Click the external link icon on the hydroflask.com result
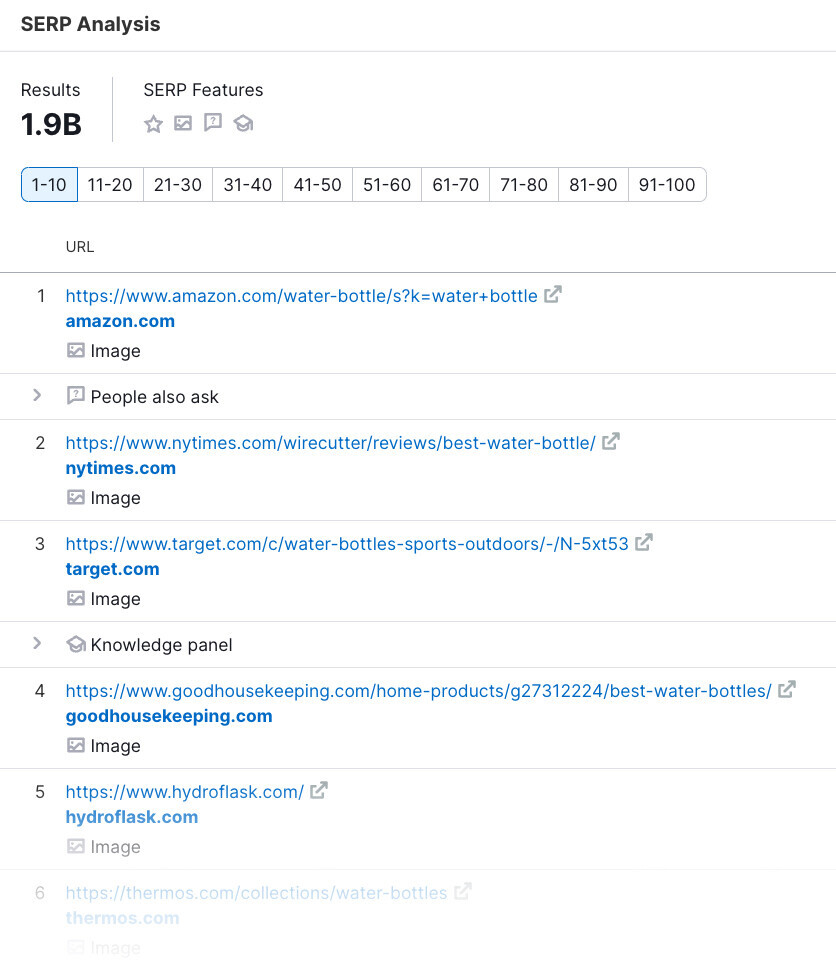836x969 pixels. coord(319,790)
